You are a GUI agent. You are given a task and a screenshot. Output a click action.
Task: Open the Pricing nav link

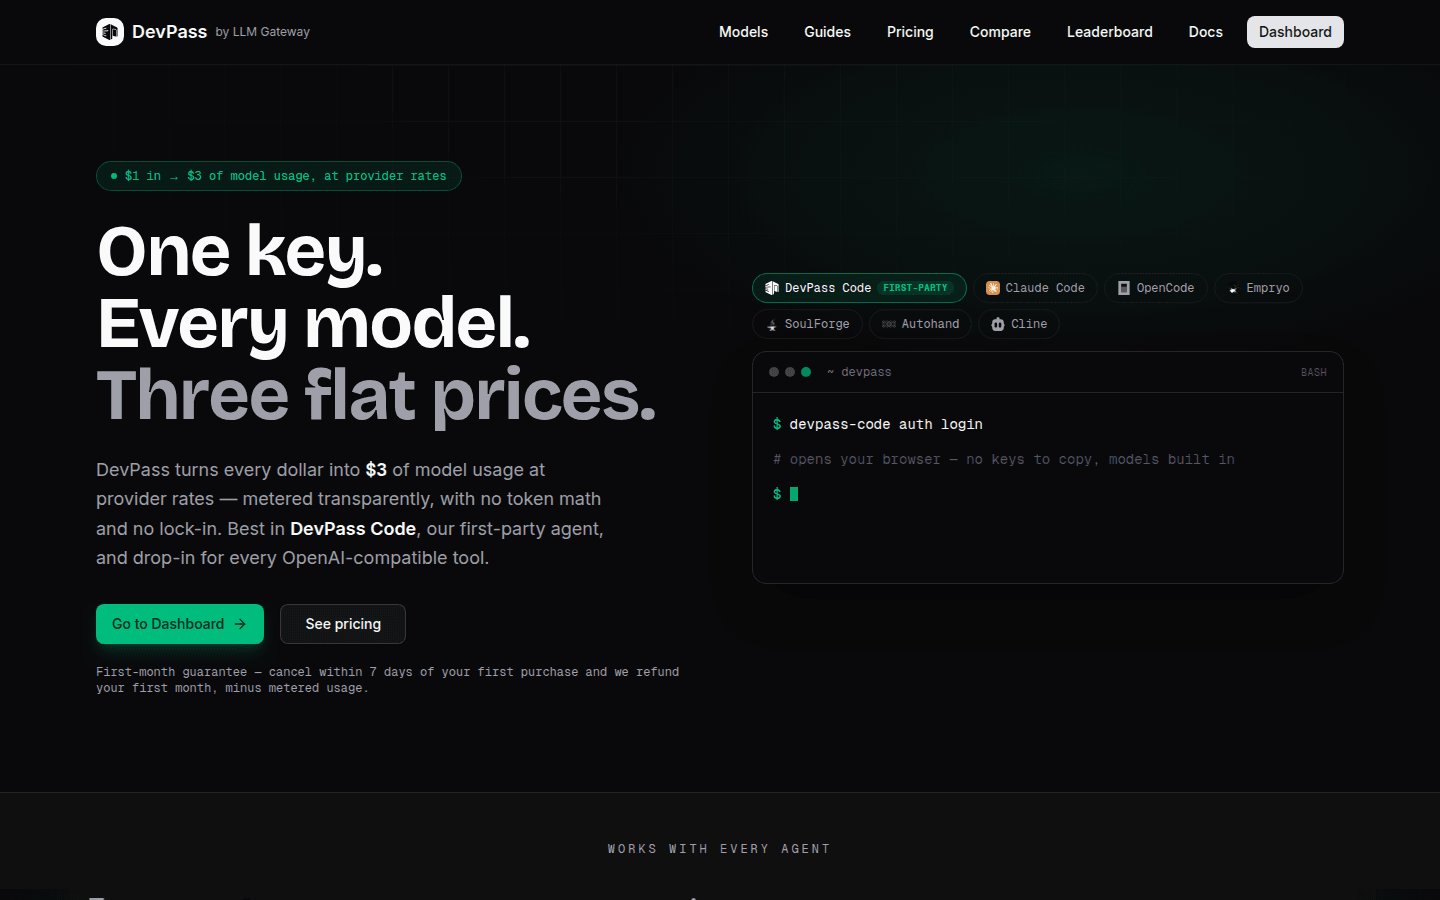[x=910, y=32]
